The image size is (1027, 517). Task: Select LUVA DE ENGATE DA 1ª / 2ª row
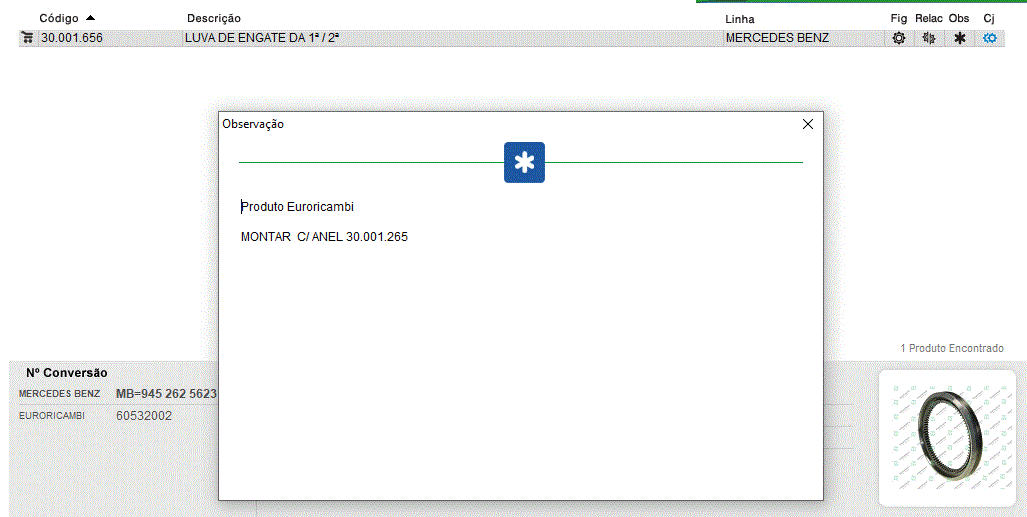(x=264, y=38)
